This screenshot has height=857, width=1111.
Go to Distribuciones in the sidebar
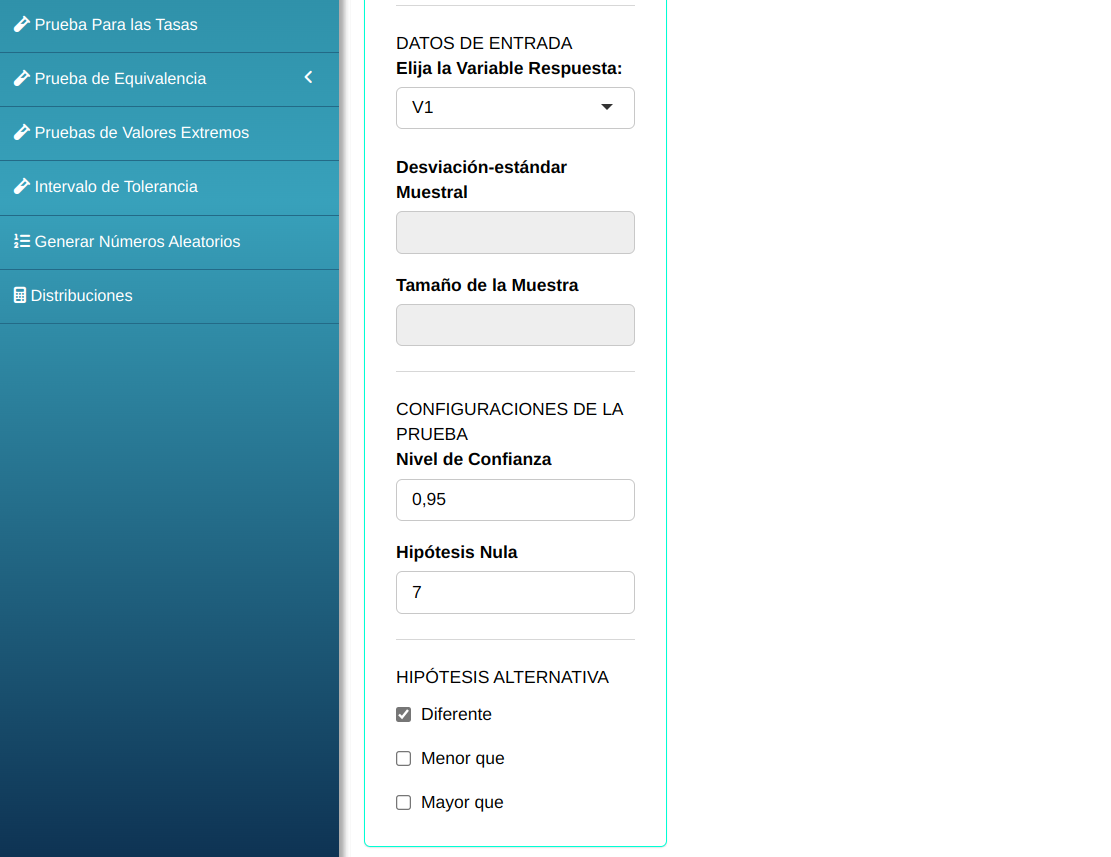pyautogui.click(x=82, y=295)
